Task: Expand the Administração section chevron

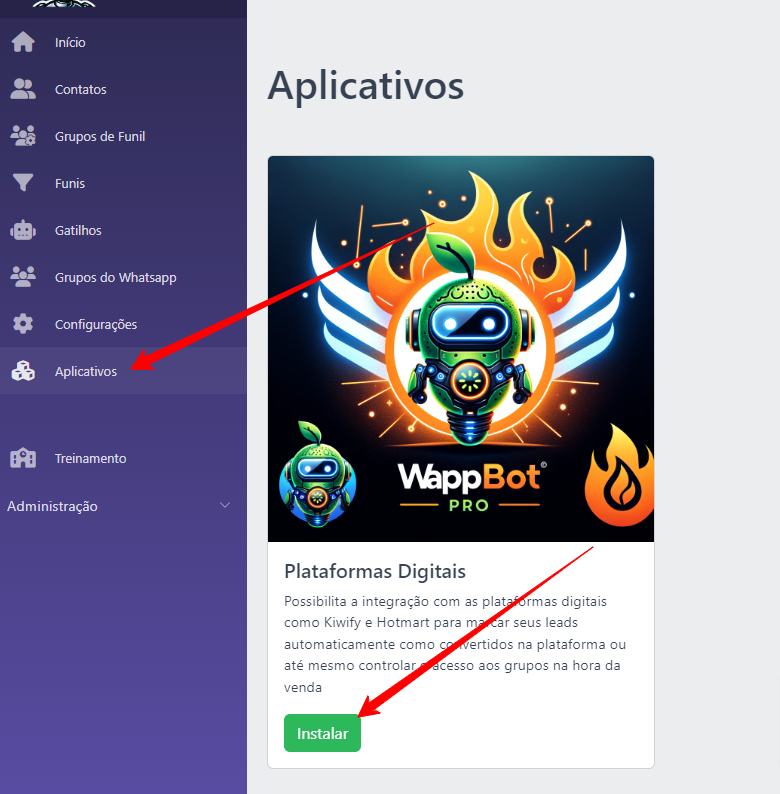Action: (225, 505)
